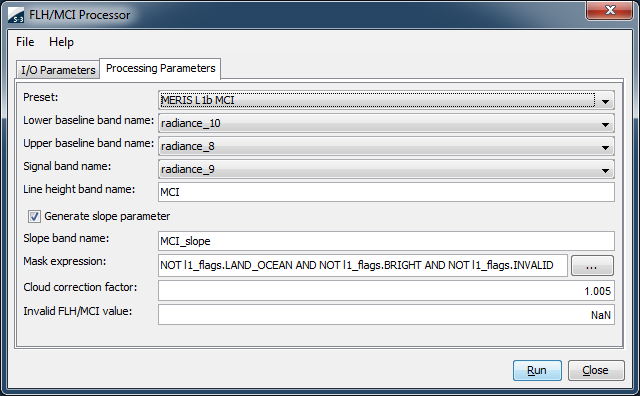
Task: Click the Slope band name field
Action: pyautogui.click(x=386, y=241)
